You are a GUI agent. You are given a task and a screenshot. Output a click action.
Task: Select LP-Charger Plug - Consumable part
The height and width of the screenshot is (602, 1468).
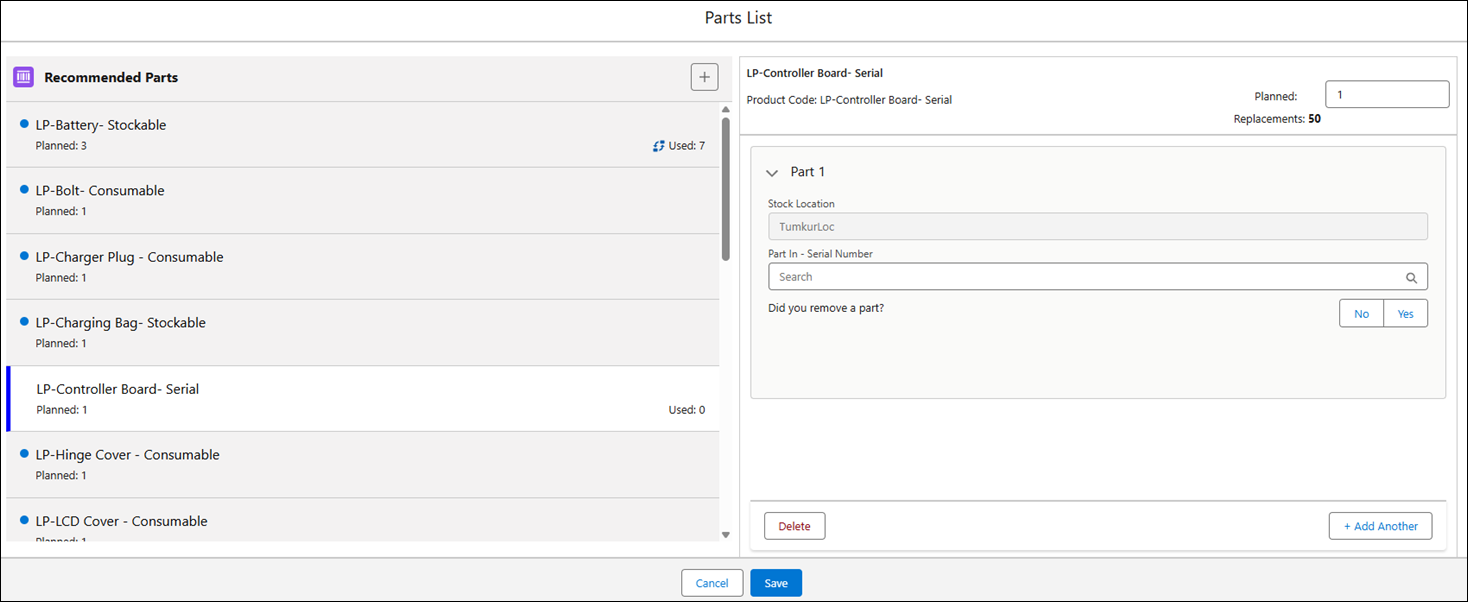(362, 267)
